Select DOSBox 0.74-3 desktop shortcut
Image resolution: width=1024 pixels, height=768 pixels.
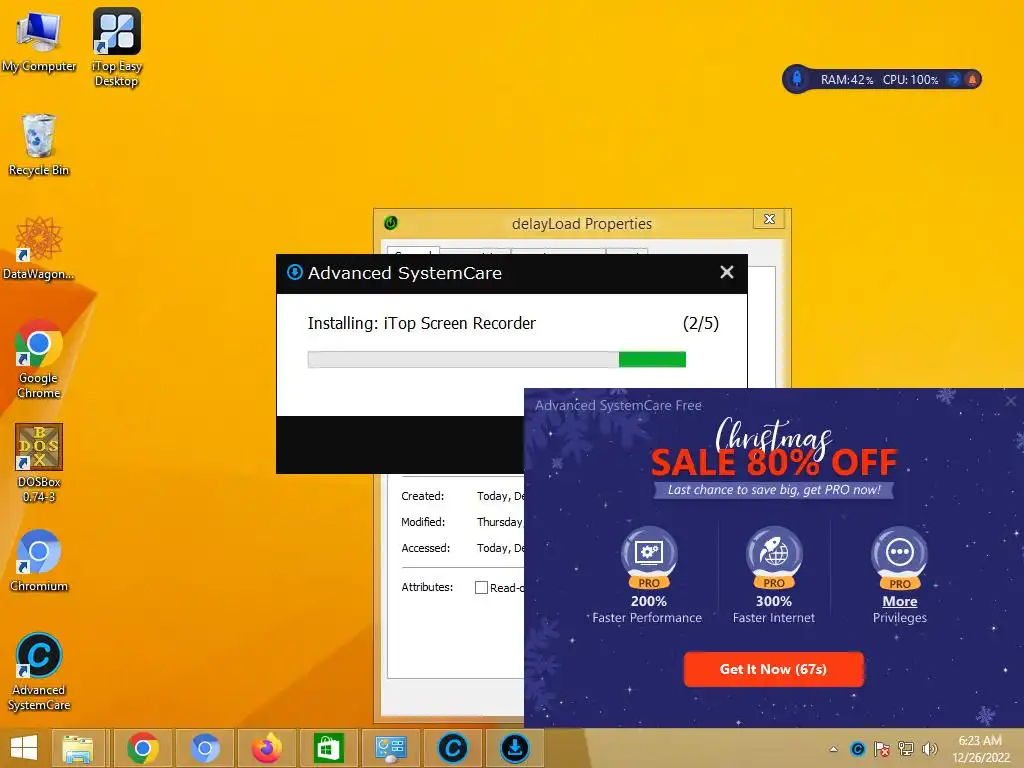tap(39, 463)
